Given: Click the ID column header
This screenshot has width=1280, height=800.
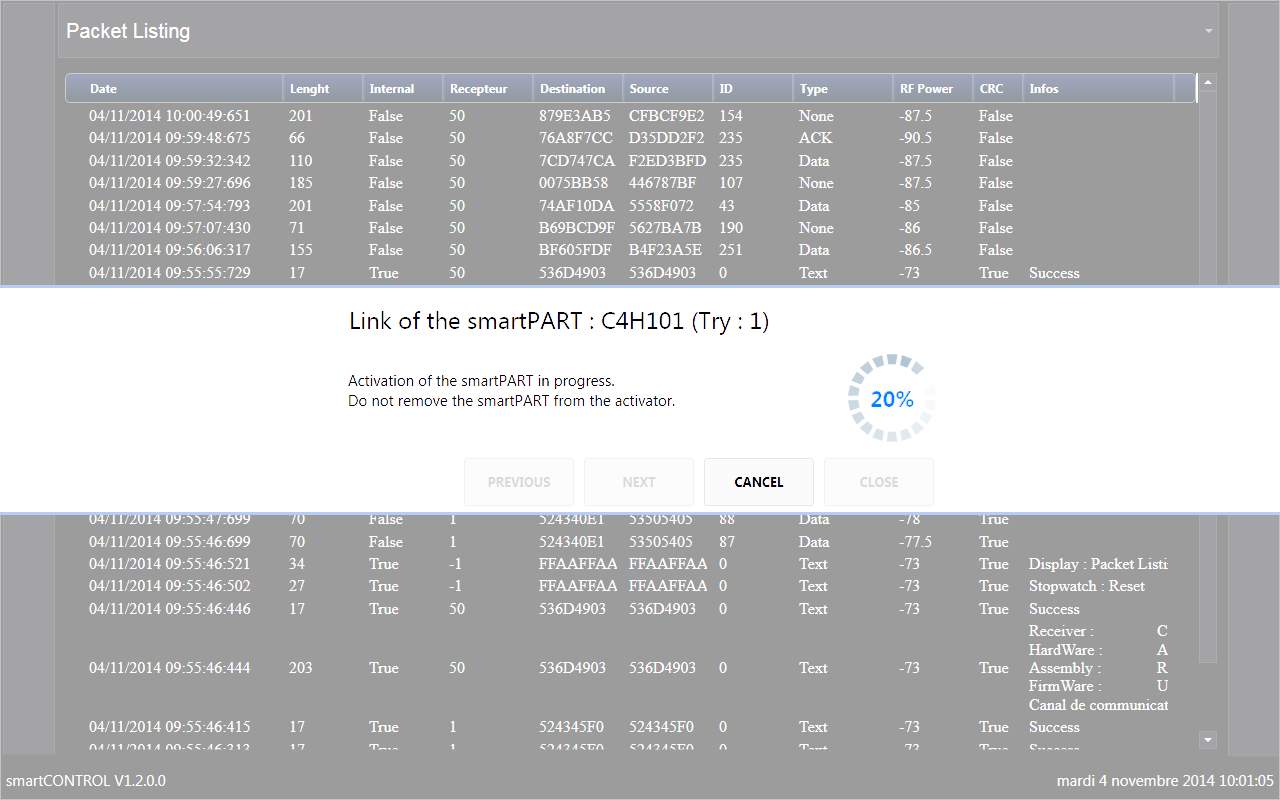Looking at the screenshot, I should point(752,89).
